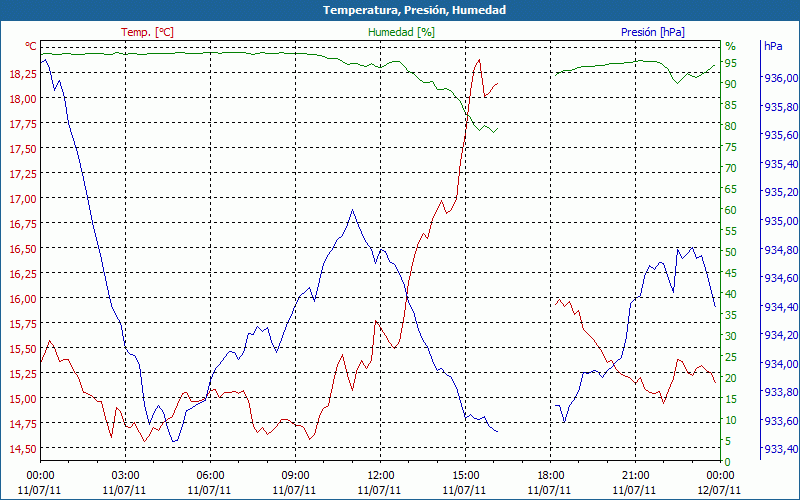Click the '°C' unit label on temperature axis

[31, 46]
